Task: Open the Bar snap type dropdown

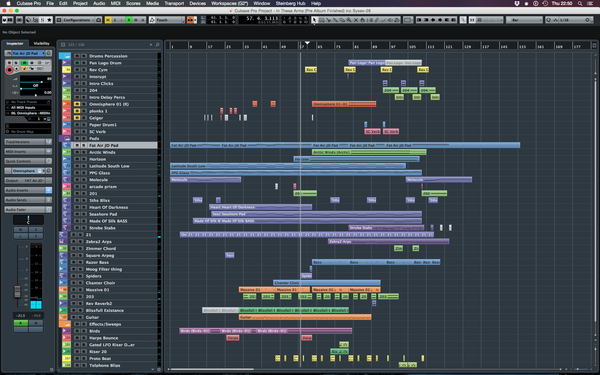Action: point(524,20)
